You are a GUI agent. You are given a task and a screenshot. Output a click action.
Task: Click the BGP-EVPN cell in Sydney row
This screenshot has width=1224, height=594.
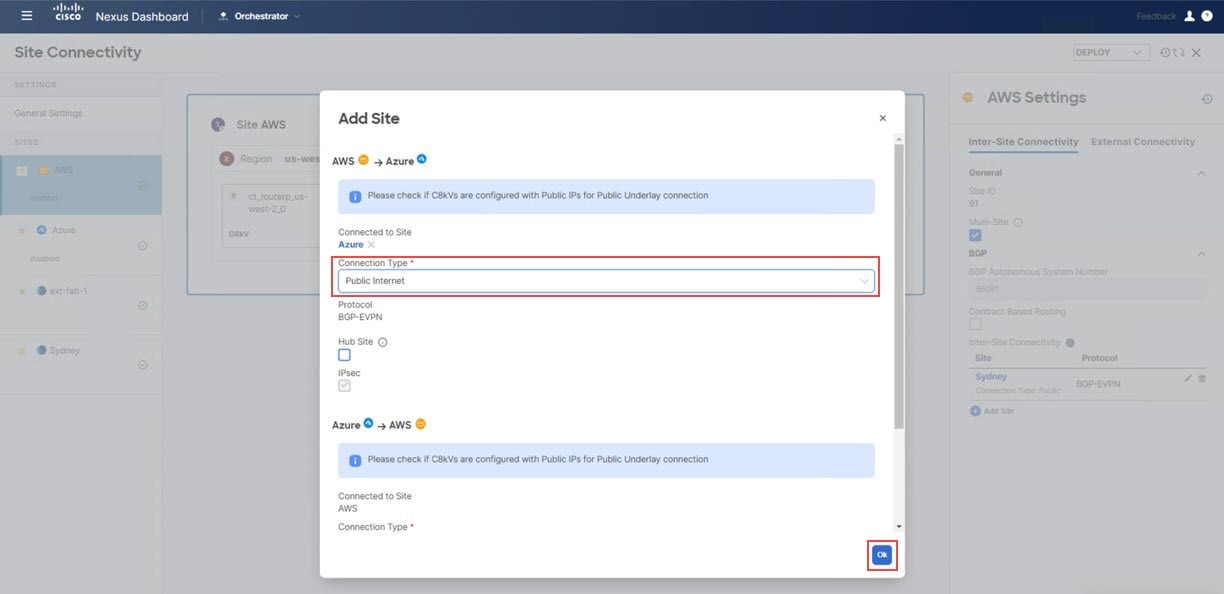pyautogui.click(x=1100, y=383)
